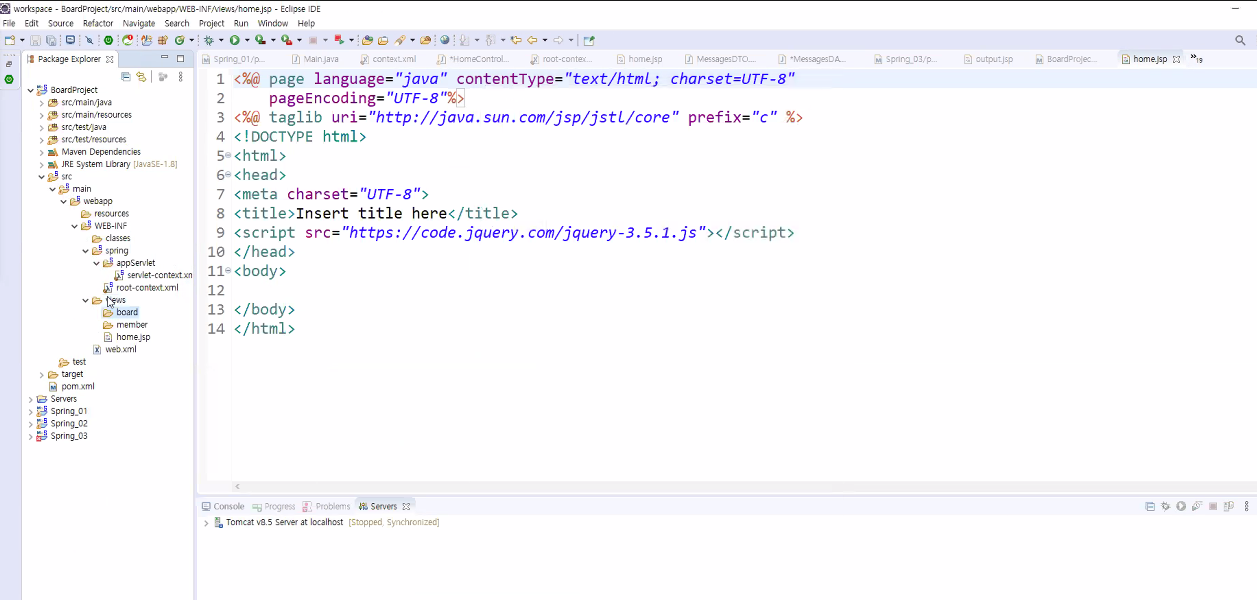The width and height of the screenshot is (1257, 600).
Task: Start the server in profile mode
Action: tap(1197, 507)
